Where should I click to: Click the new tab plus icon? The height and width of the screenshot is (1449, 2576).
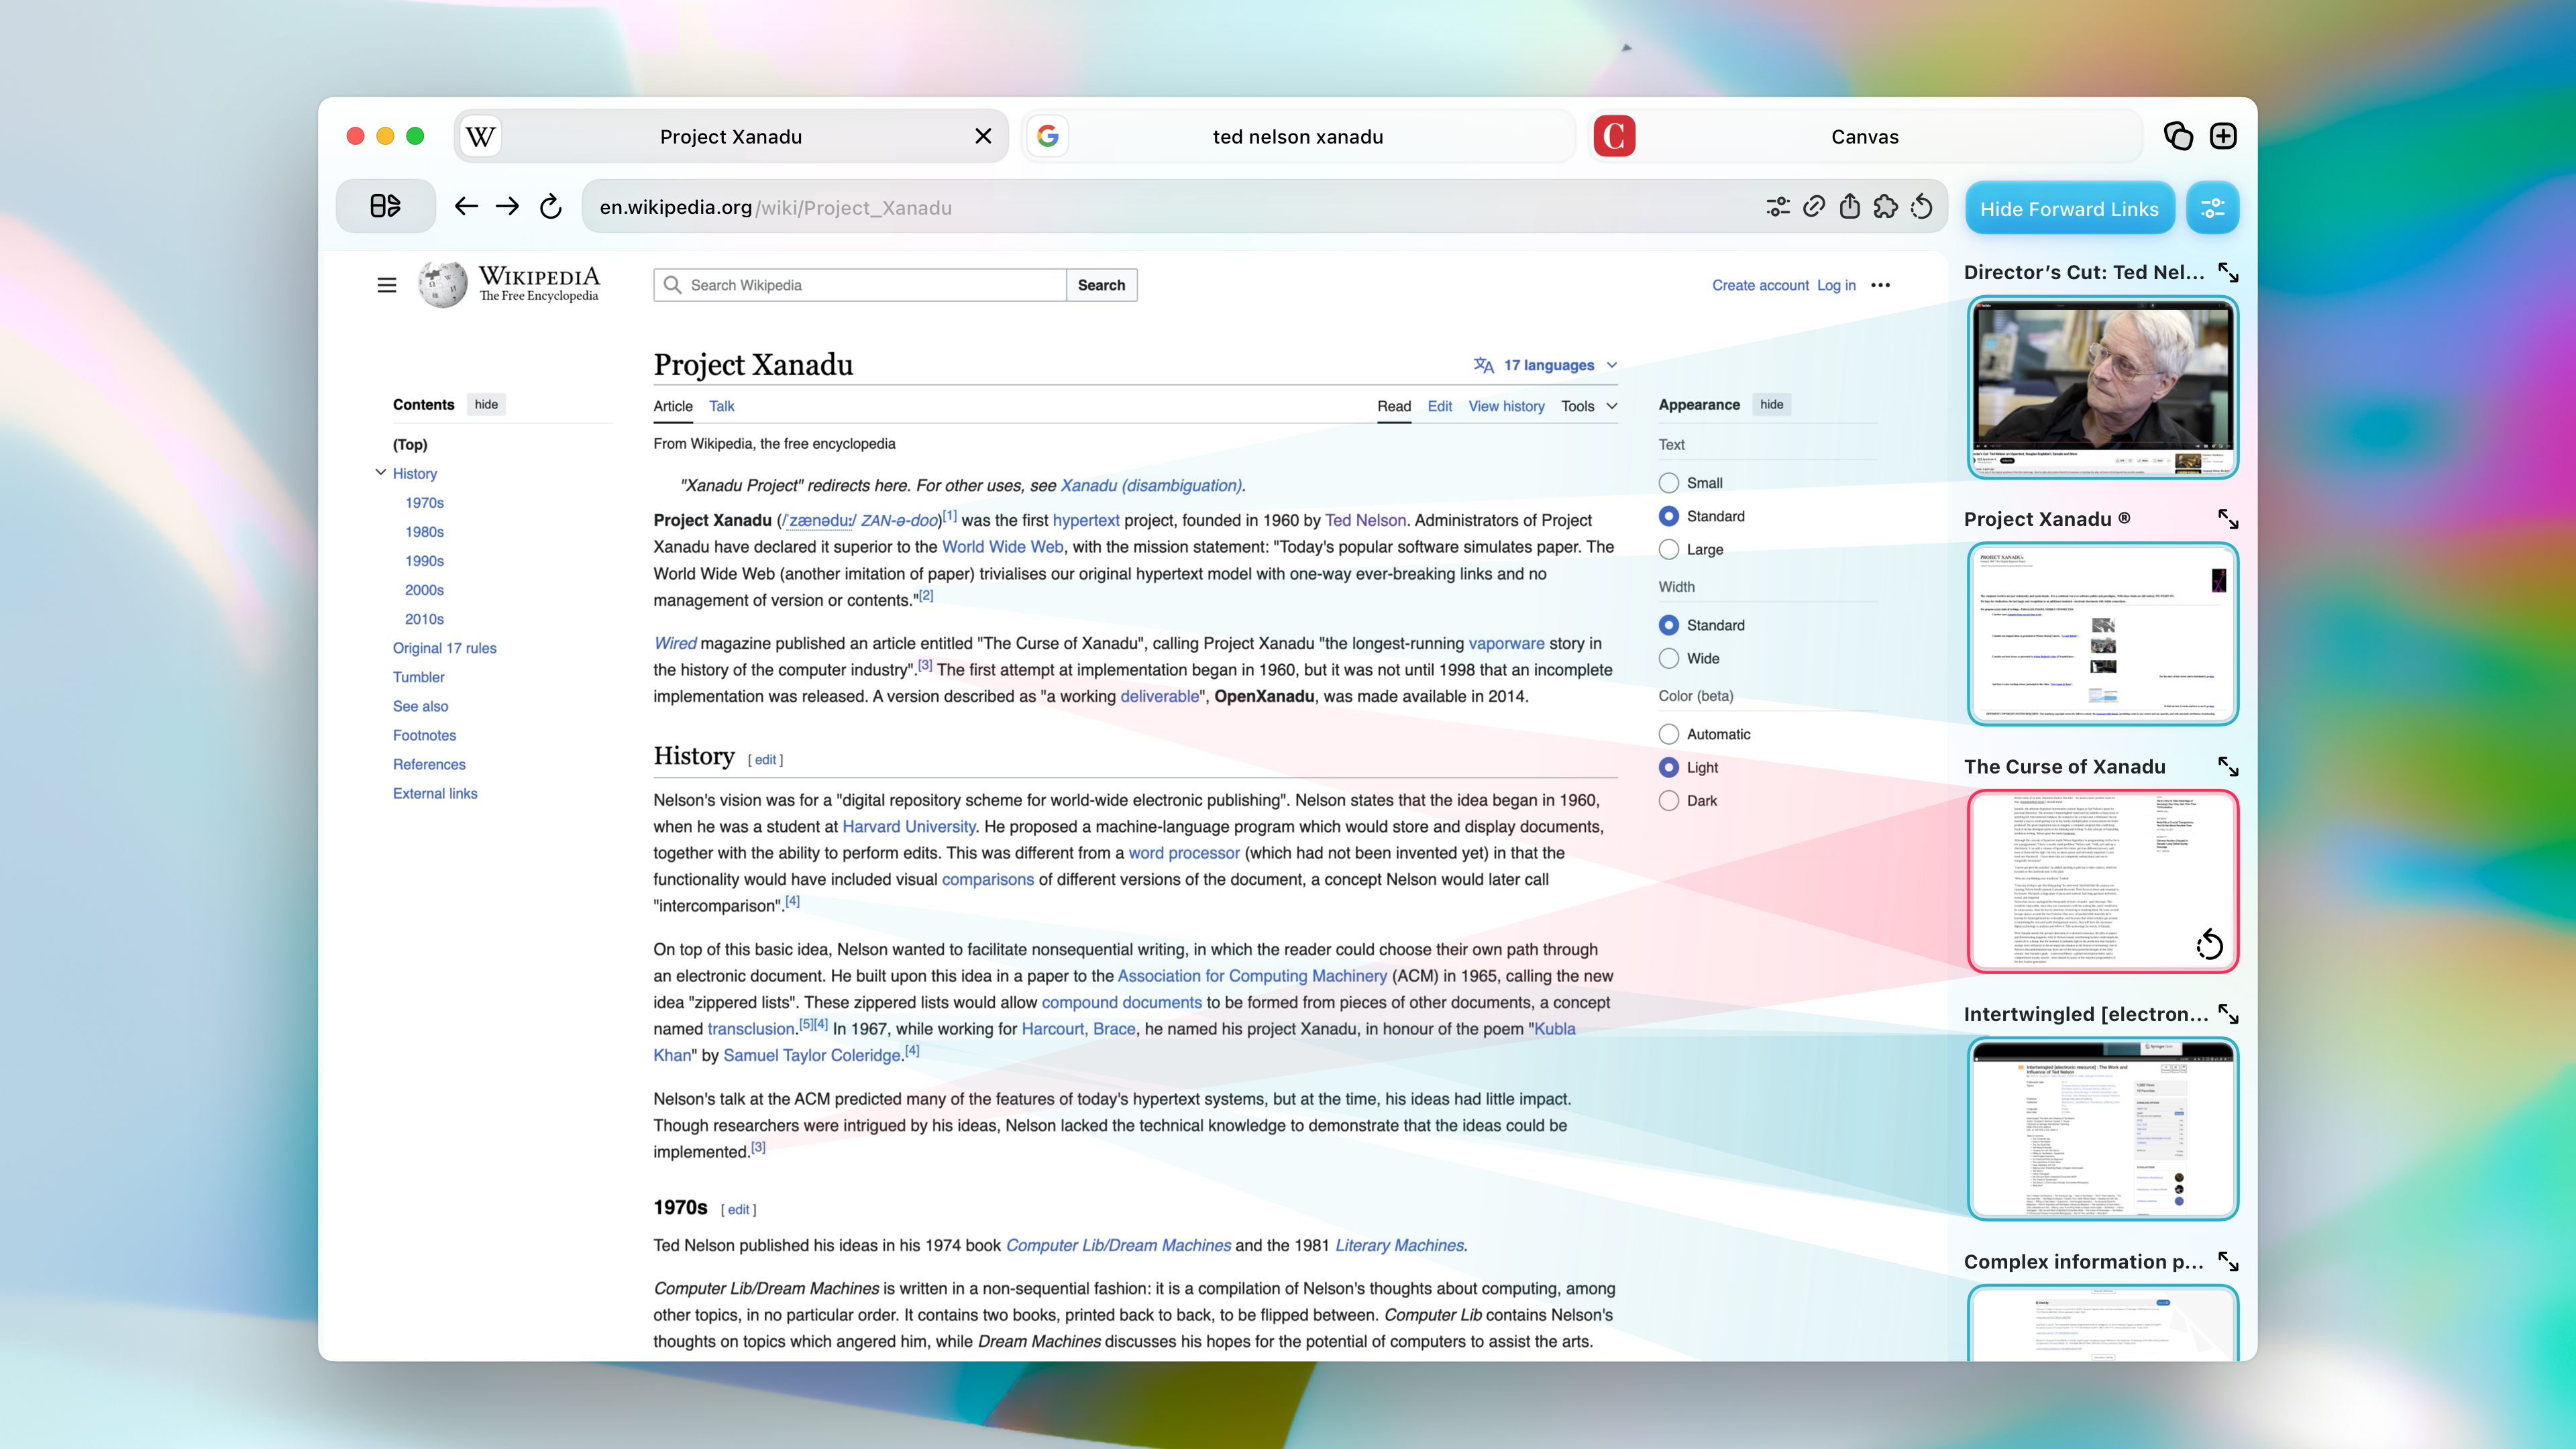point(2222,136)
